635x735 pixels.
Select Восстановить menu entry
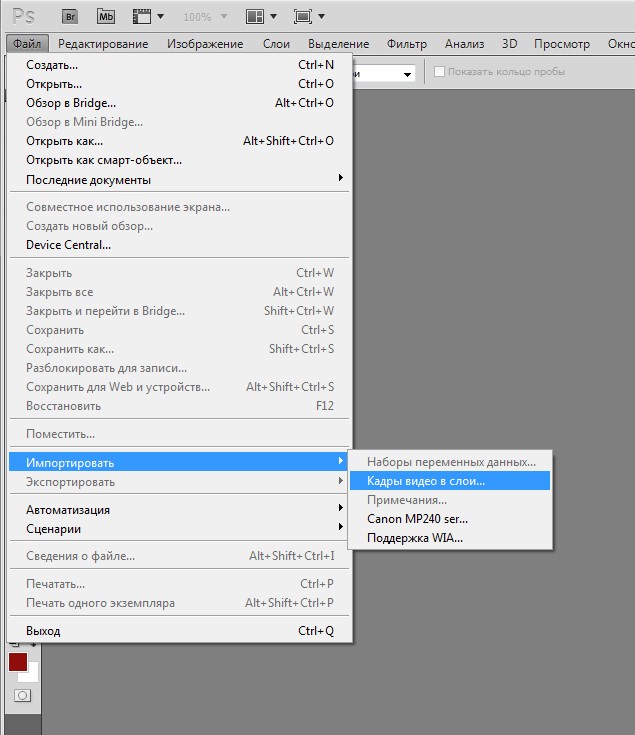pos(180,406)
